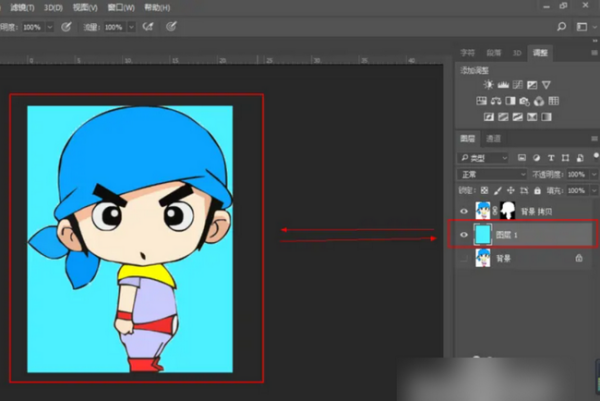600x401 pixels.
Task: Open the brush opacity dropdown arrow
Action: tap(50, 27)
